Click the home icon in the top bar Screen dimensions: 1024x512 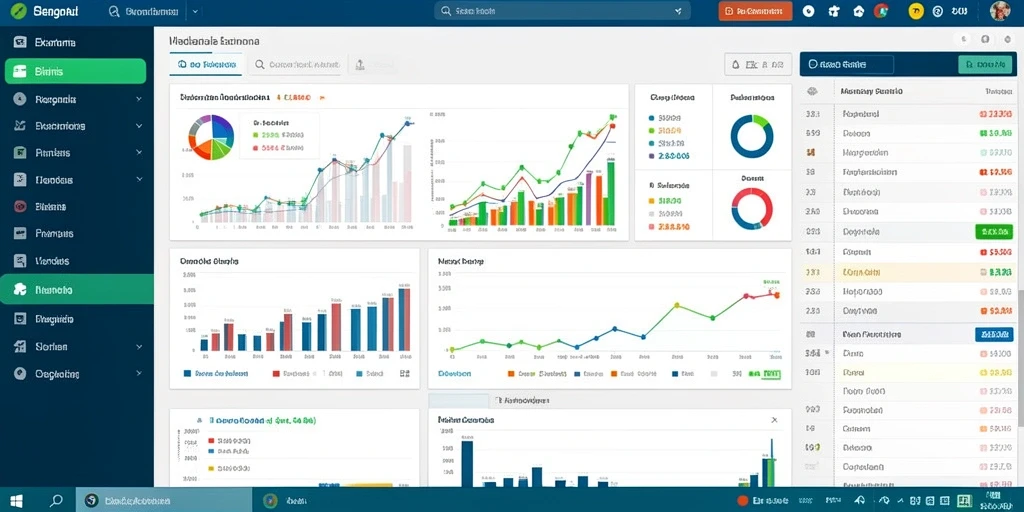tap(858, 11)
